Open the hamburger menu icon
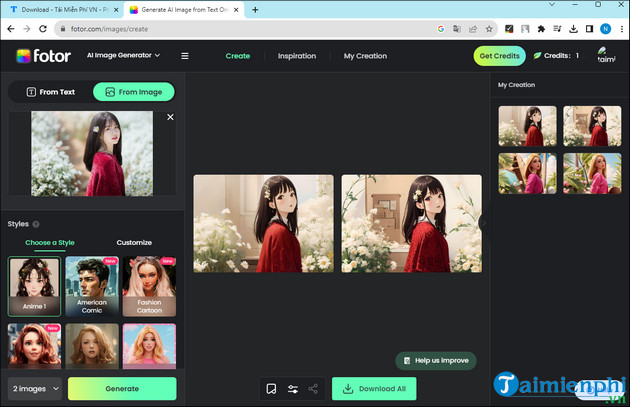630x407 pixels. (185, 56)
